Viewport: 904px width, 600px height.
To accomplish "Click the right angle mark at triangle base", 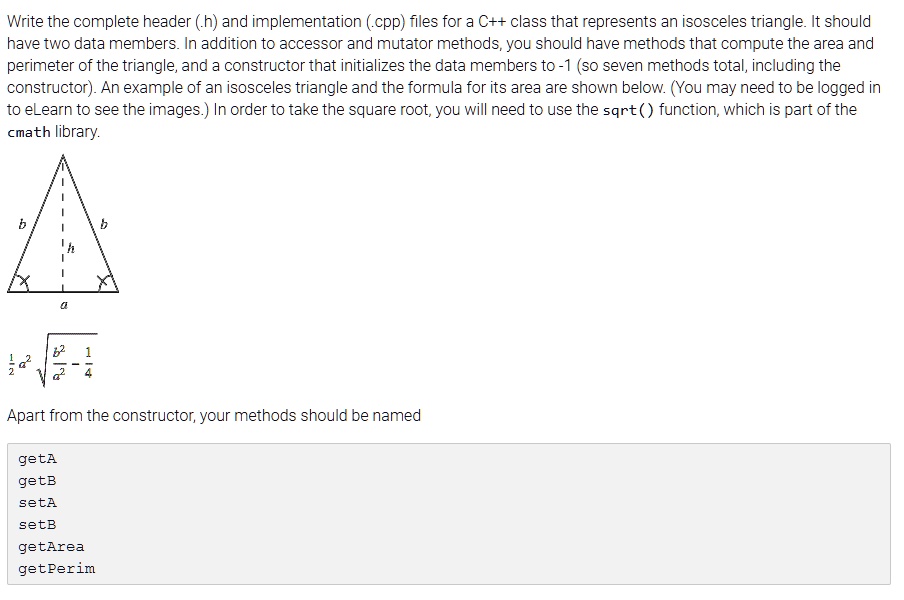I will [104, 282].
